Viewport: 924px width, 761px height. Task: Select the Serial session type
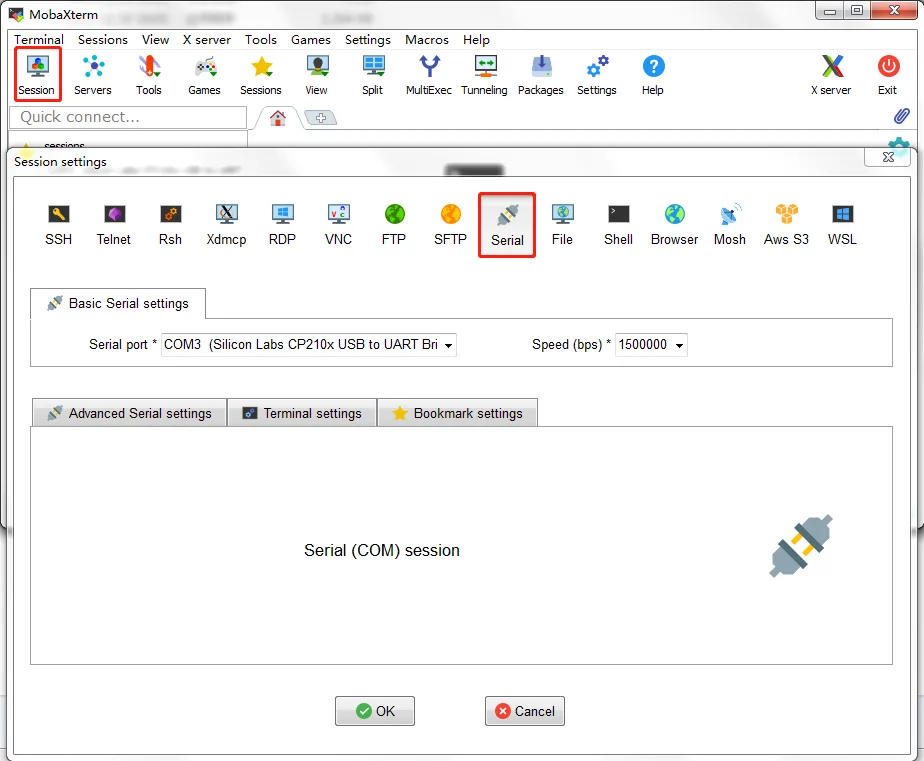pyautogui.click(x=507, y=225)
